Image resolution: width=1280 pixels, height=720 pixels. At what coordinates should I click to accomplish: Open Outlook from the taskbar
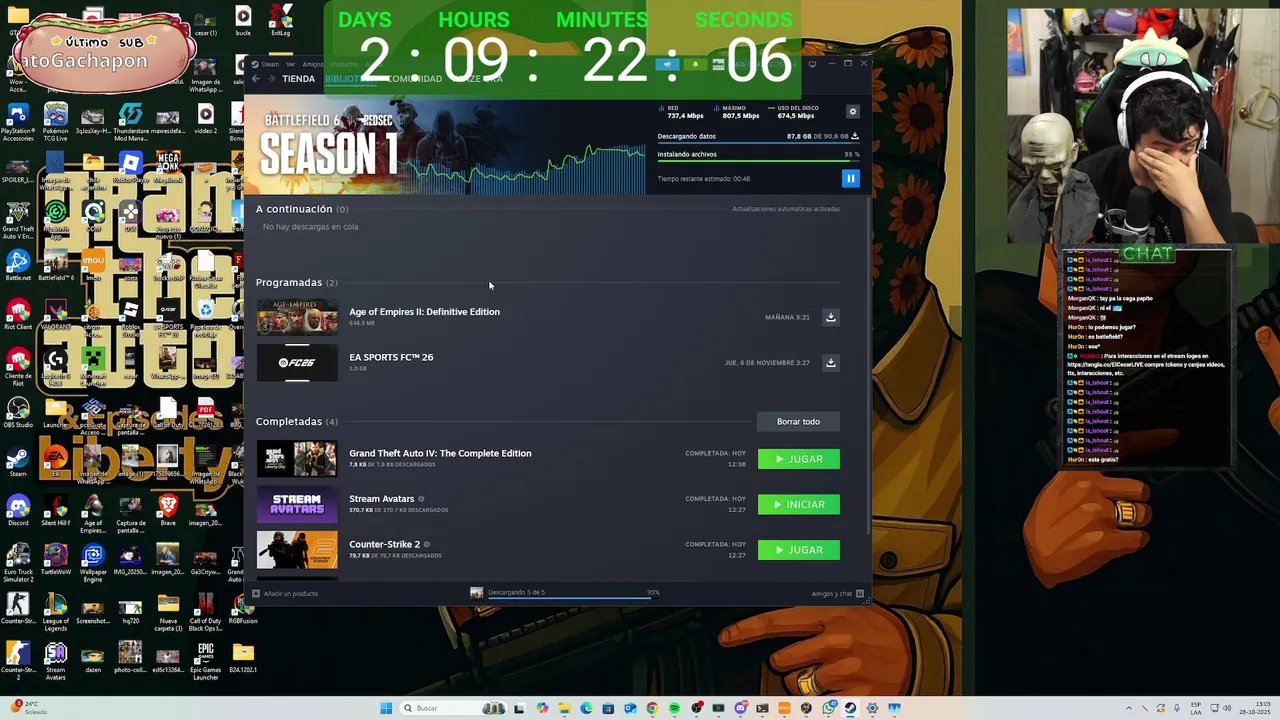(630, 708)
